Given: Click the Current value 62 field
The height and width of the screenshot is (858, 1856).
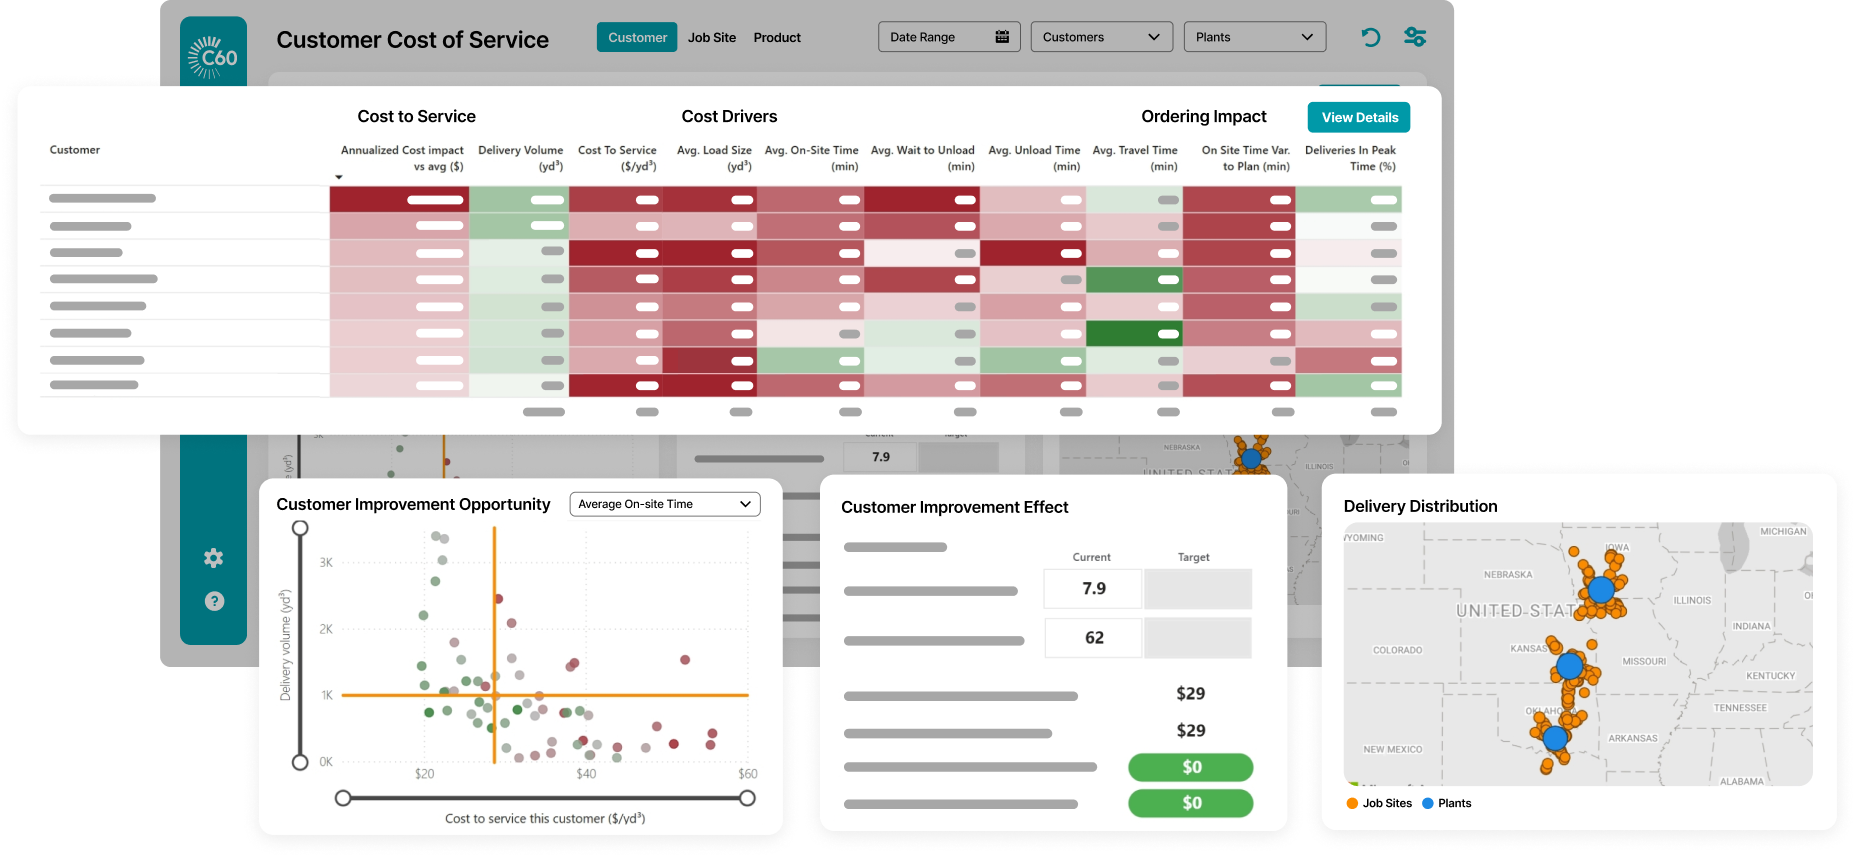Looking at the screenshot, I should coord(1093,638).
